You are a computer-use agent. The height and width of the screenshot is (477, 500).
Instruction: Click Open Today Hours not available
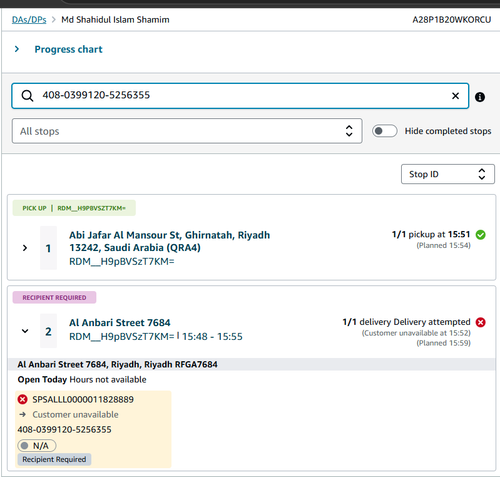82,380
